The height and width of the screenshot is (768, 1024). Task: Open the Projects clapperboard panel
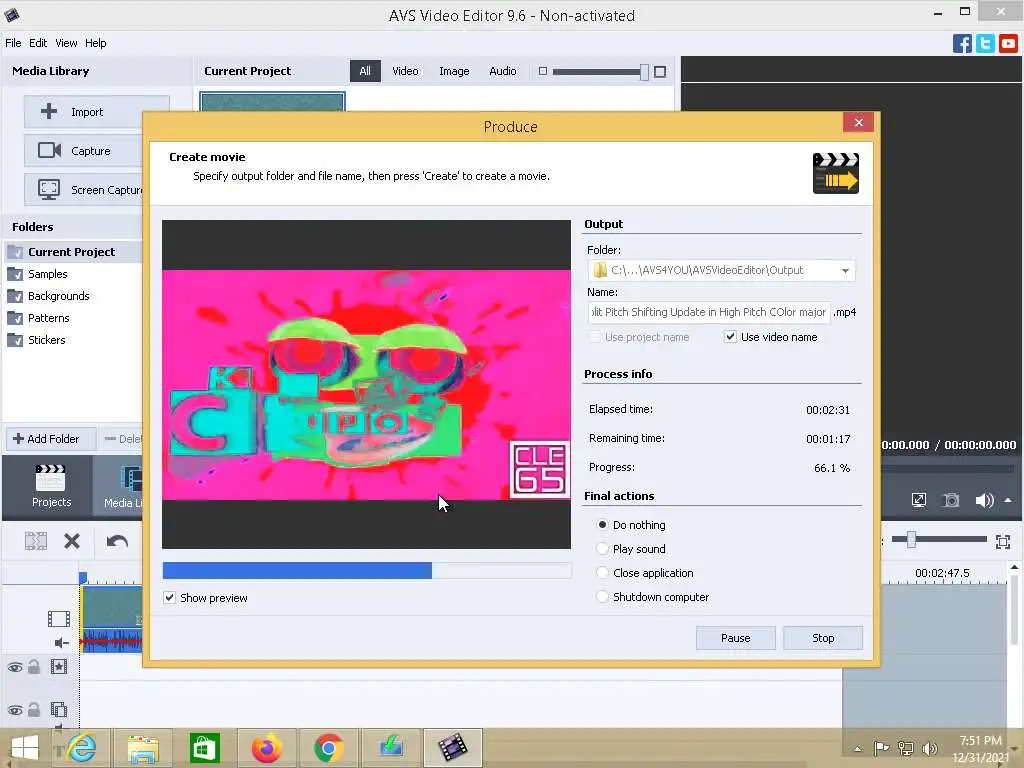(x=51, y=485)
